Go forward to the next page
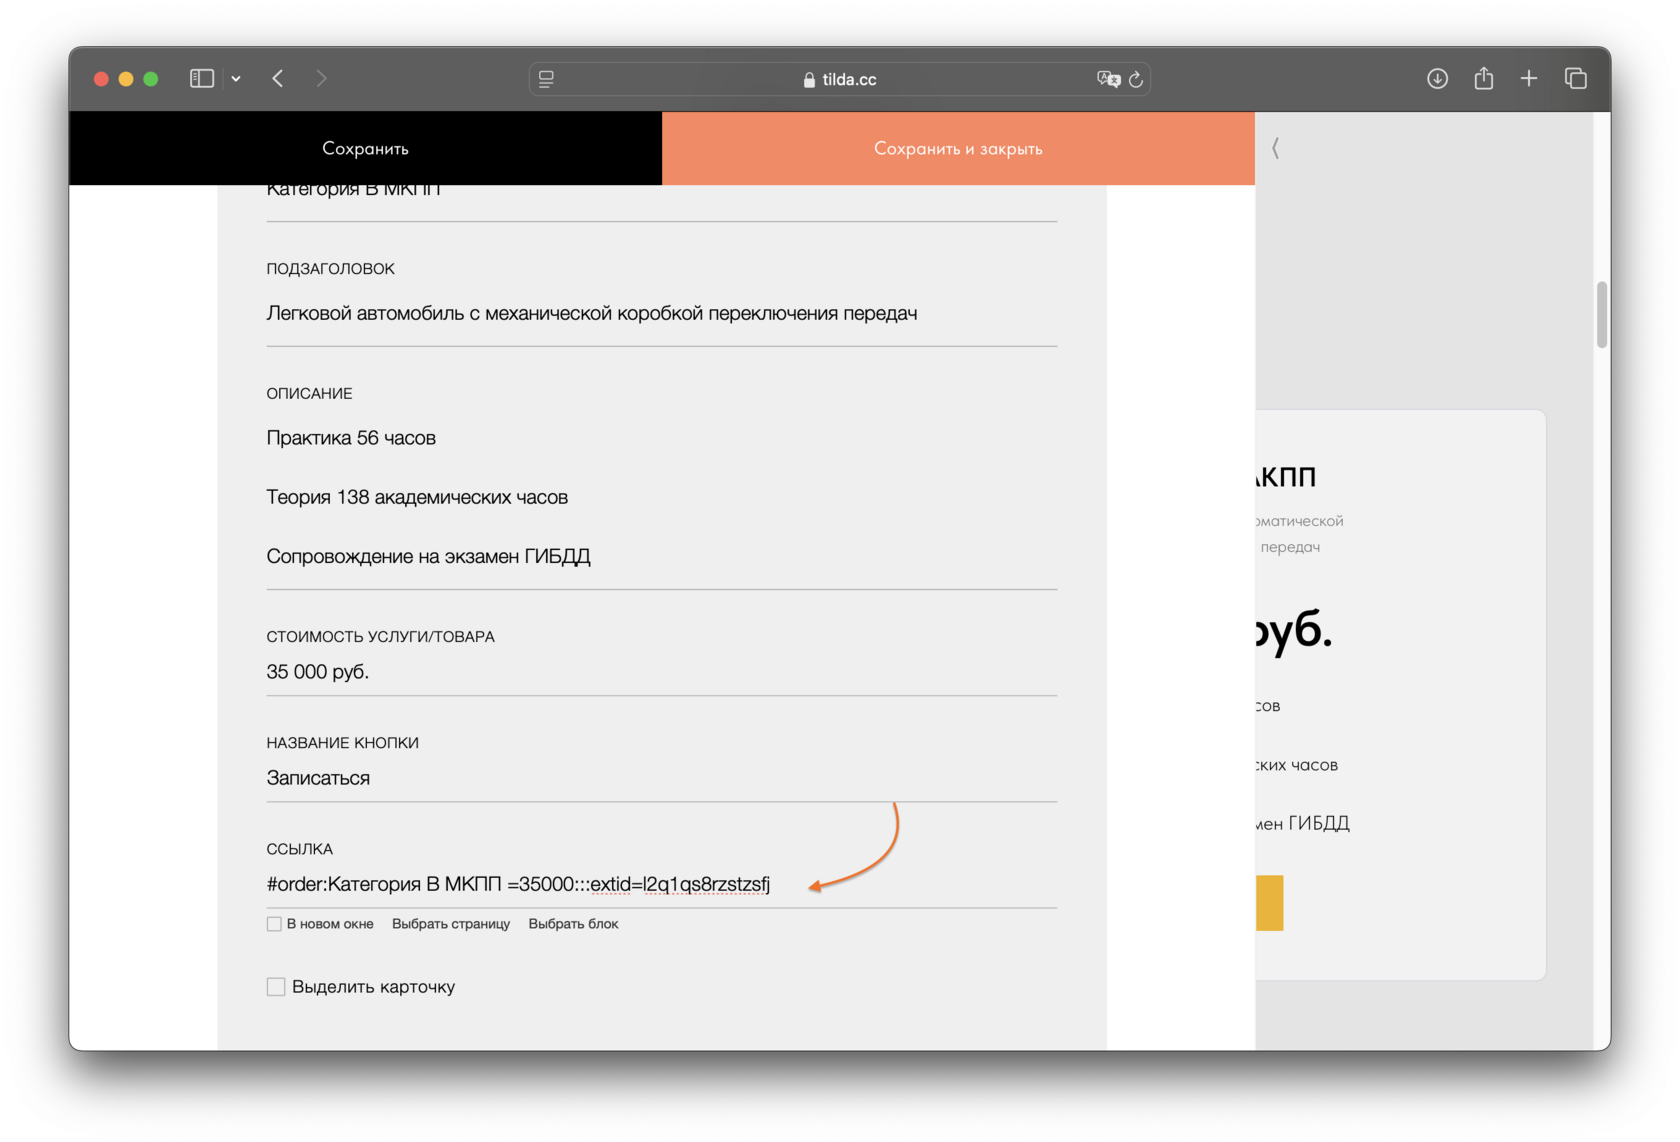 pyautogui.click(x=321, y=78)
